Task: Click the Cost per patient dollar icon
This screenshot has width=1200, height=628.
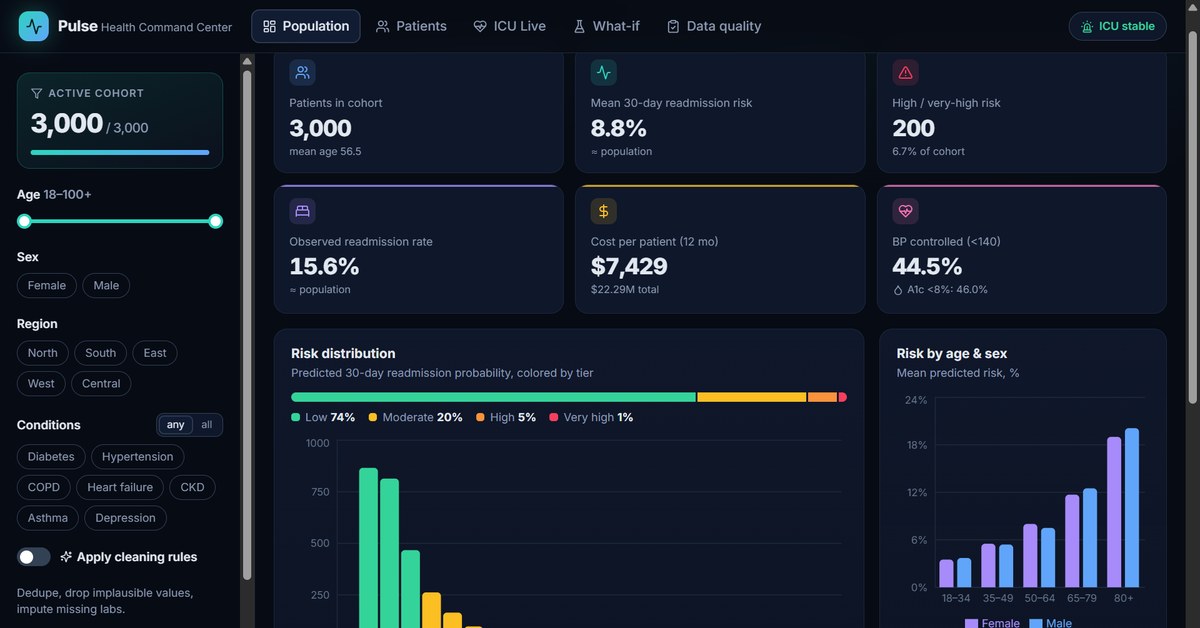Action: pos(604,211)
